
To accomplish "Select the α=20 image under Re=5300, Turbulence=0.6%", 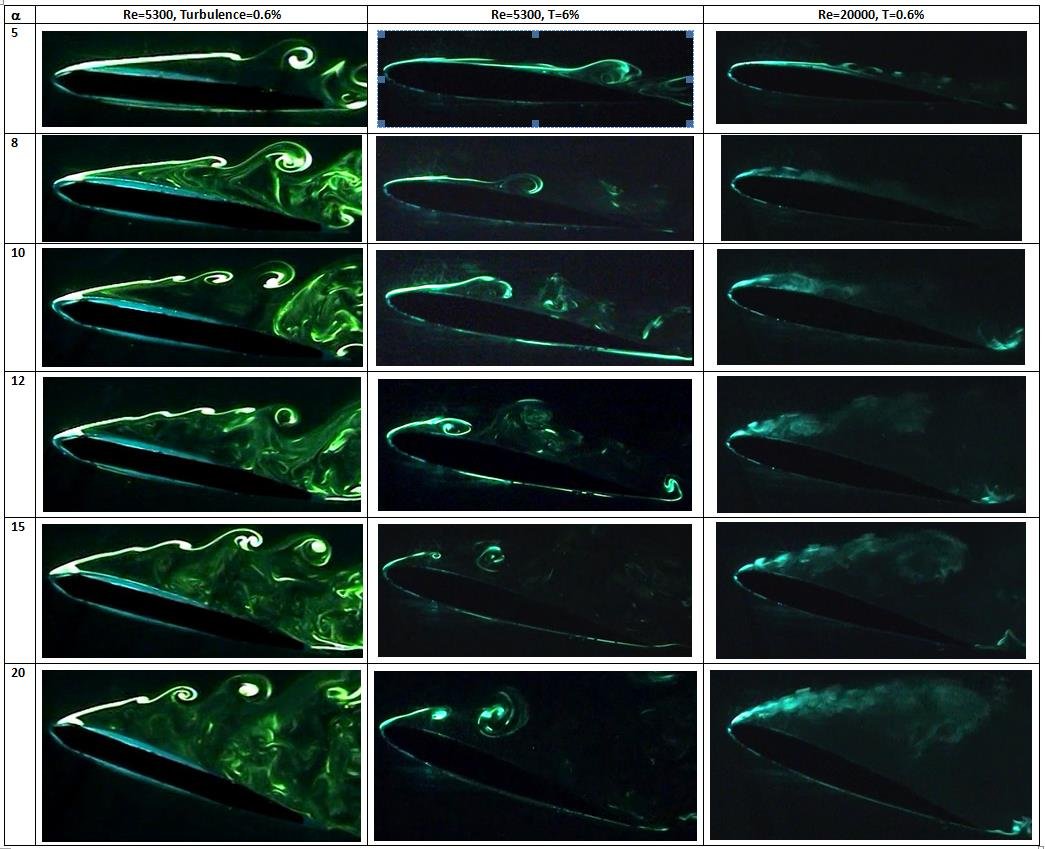I will (202, 755).
